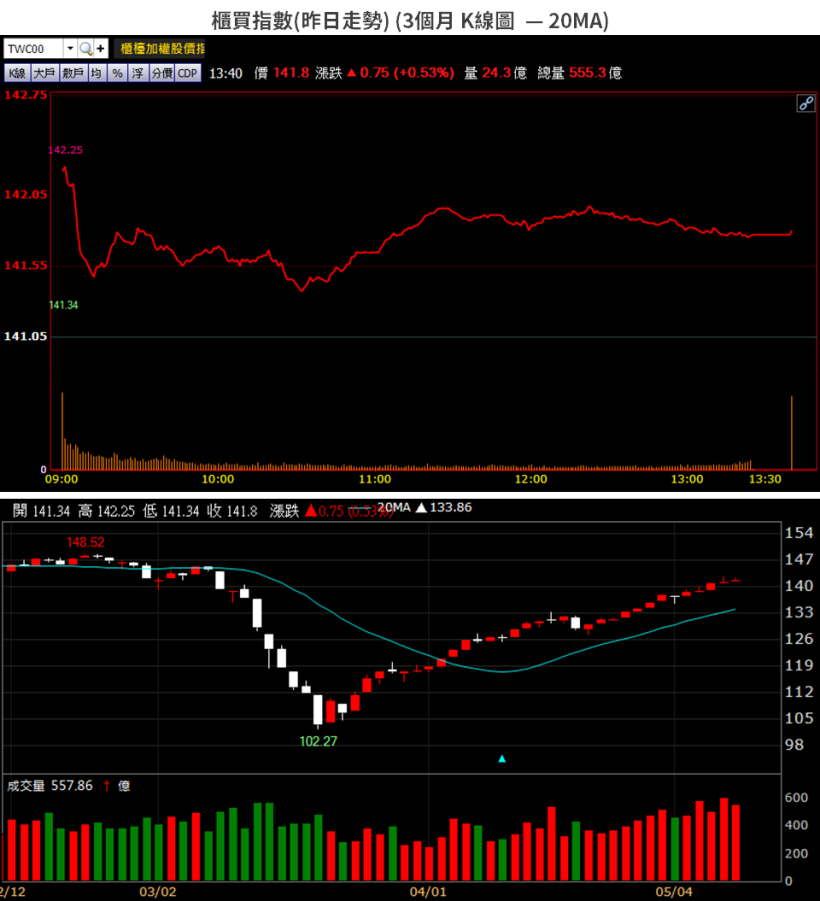Click the 11:00 time axis label
Image resolution: width=820 pixels, height=901 pixels.
click(x=375, y=479)
